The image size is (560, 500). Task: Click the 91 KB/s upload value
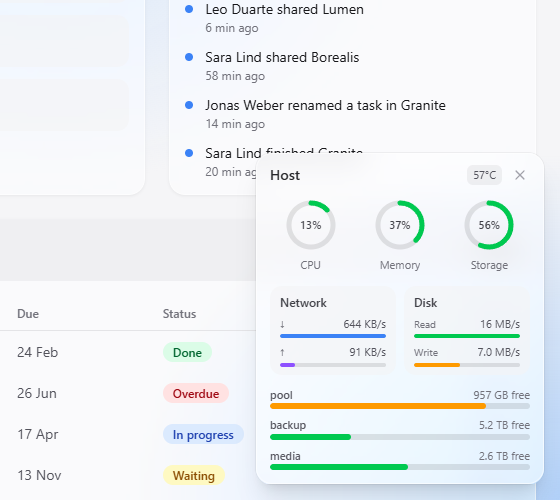(x=368, y=352)
